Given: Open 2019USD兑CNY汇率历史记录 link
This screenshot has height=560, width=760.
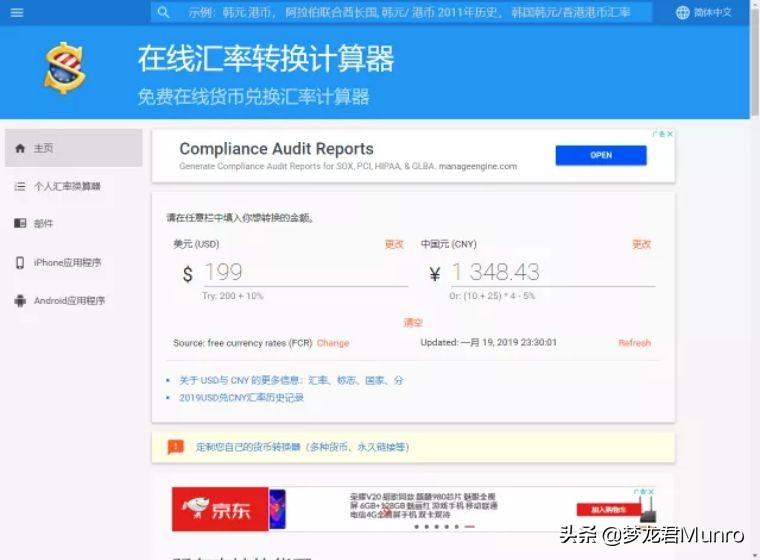Looking at the screenshot, I should coord(241,398).
